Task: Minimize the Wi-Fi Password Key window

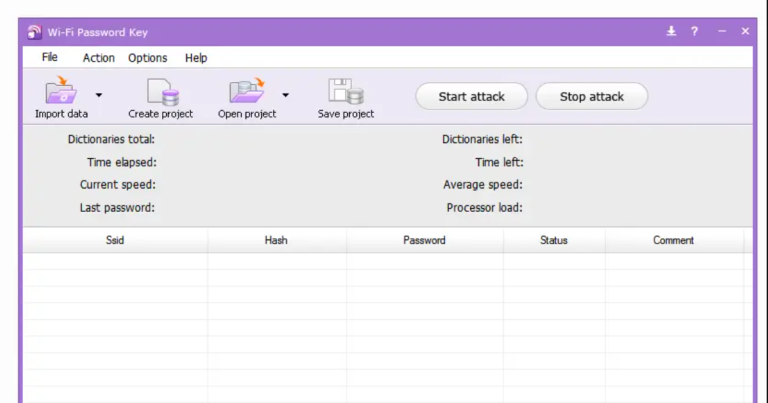Action: (x=722, y=31)
